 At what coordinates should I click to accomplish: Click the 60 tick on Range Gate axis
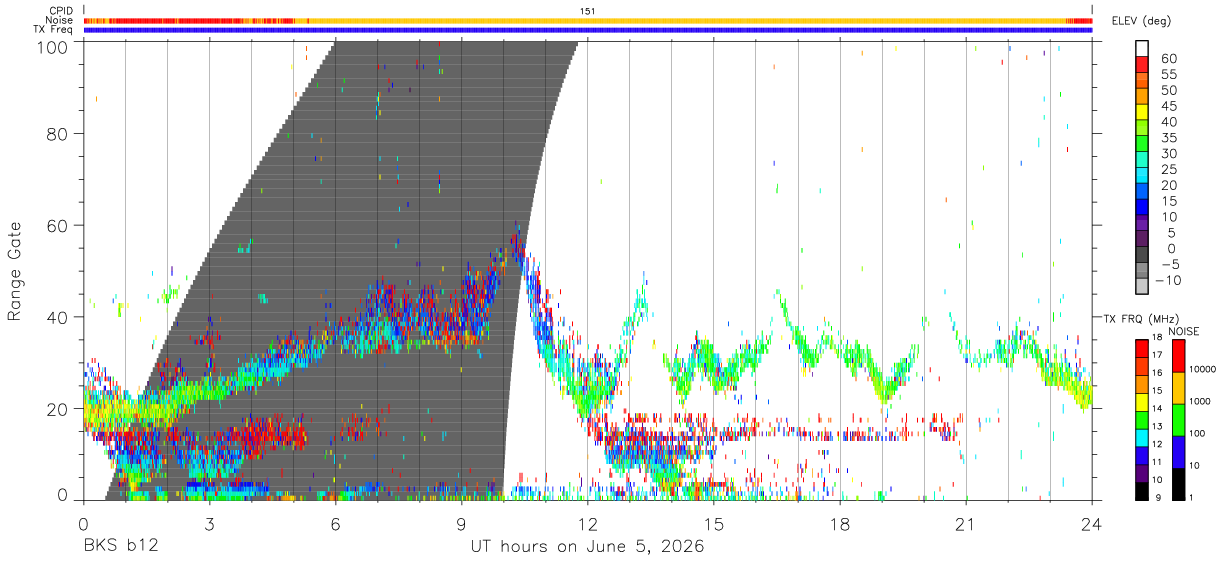point(57,225)
